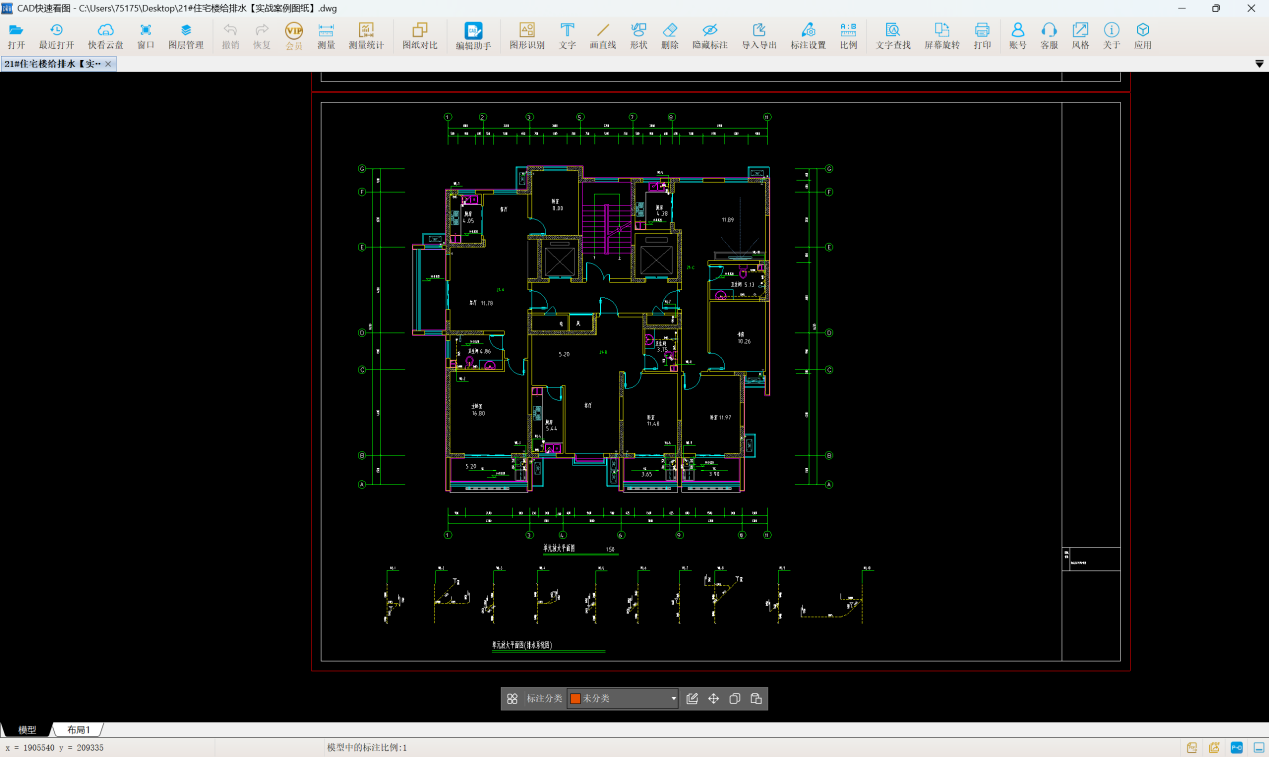
Task: Open the 快看云盘 cloud disk
Action: tap(105, 36)
